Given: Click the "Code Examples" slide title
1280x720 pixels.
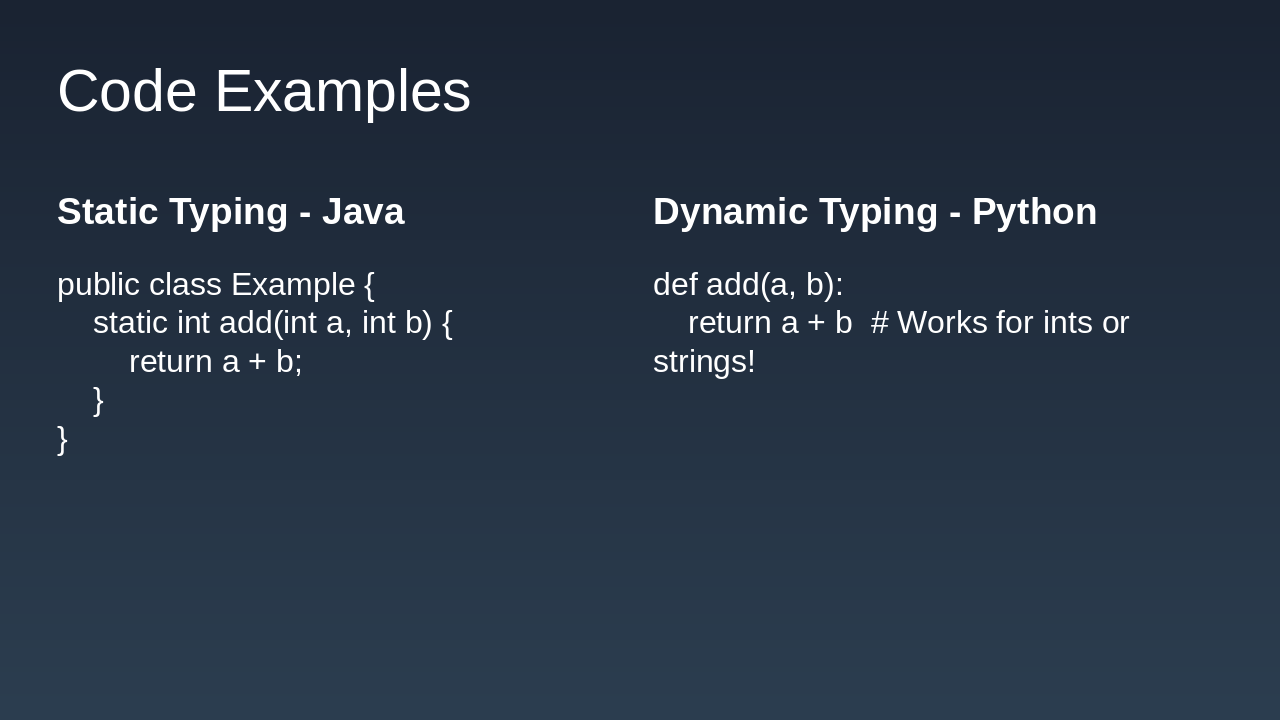Looking at the screenshot, I should tap(263, 91).
